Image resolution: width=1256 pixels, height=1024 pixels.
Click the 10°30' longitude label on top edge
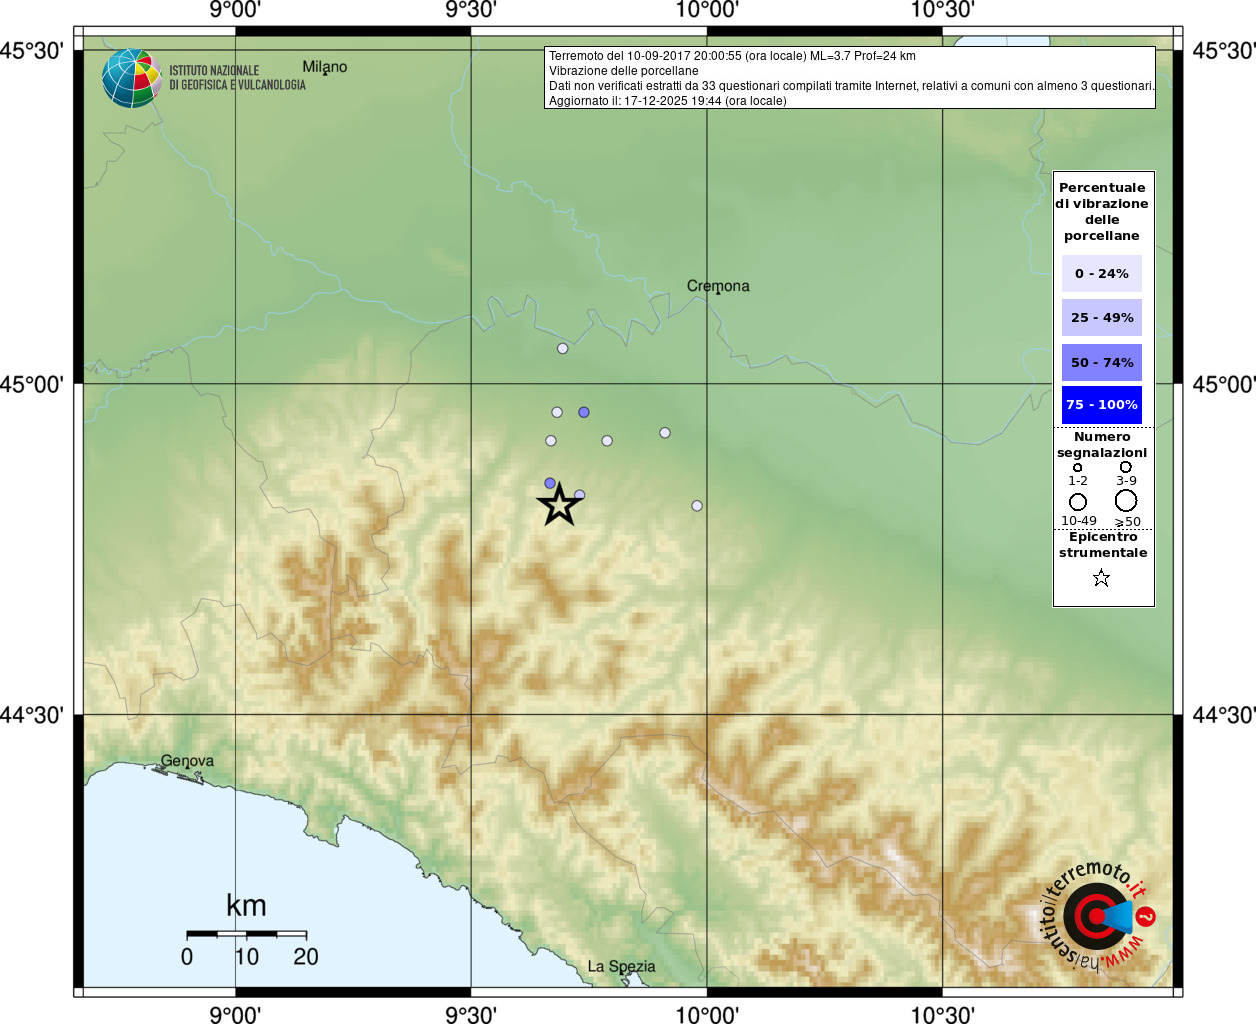click(x=942, y=10)
